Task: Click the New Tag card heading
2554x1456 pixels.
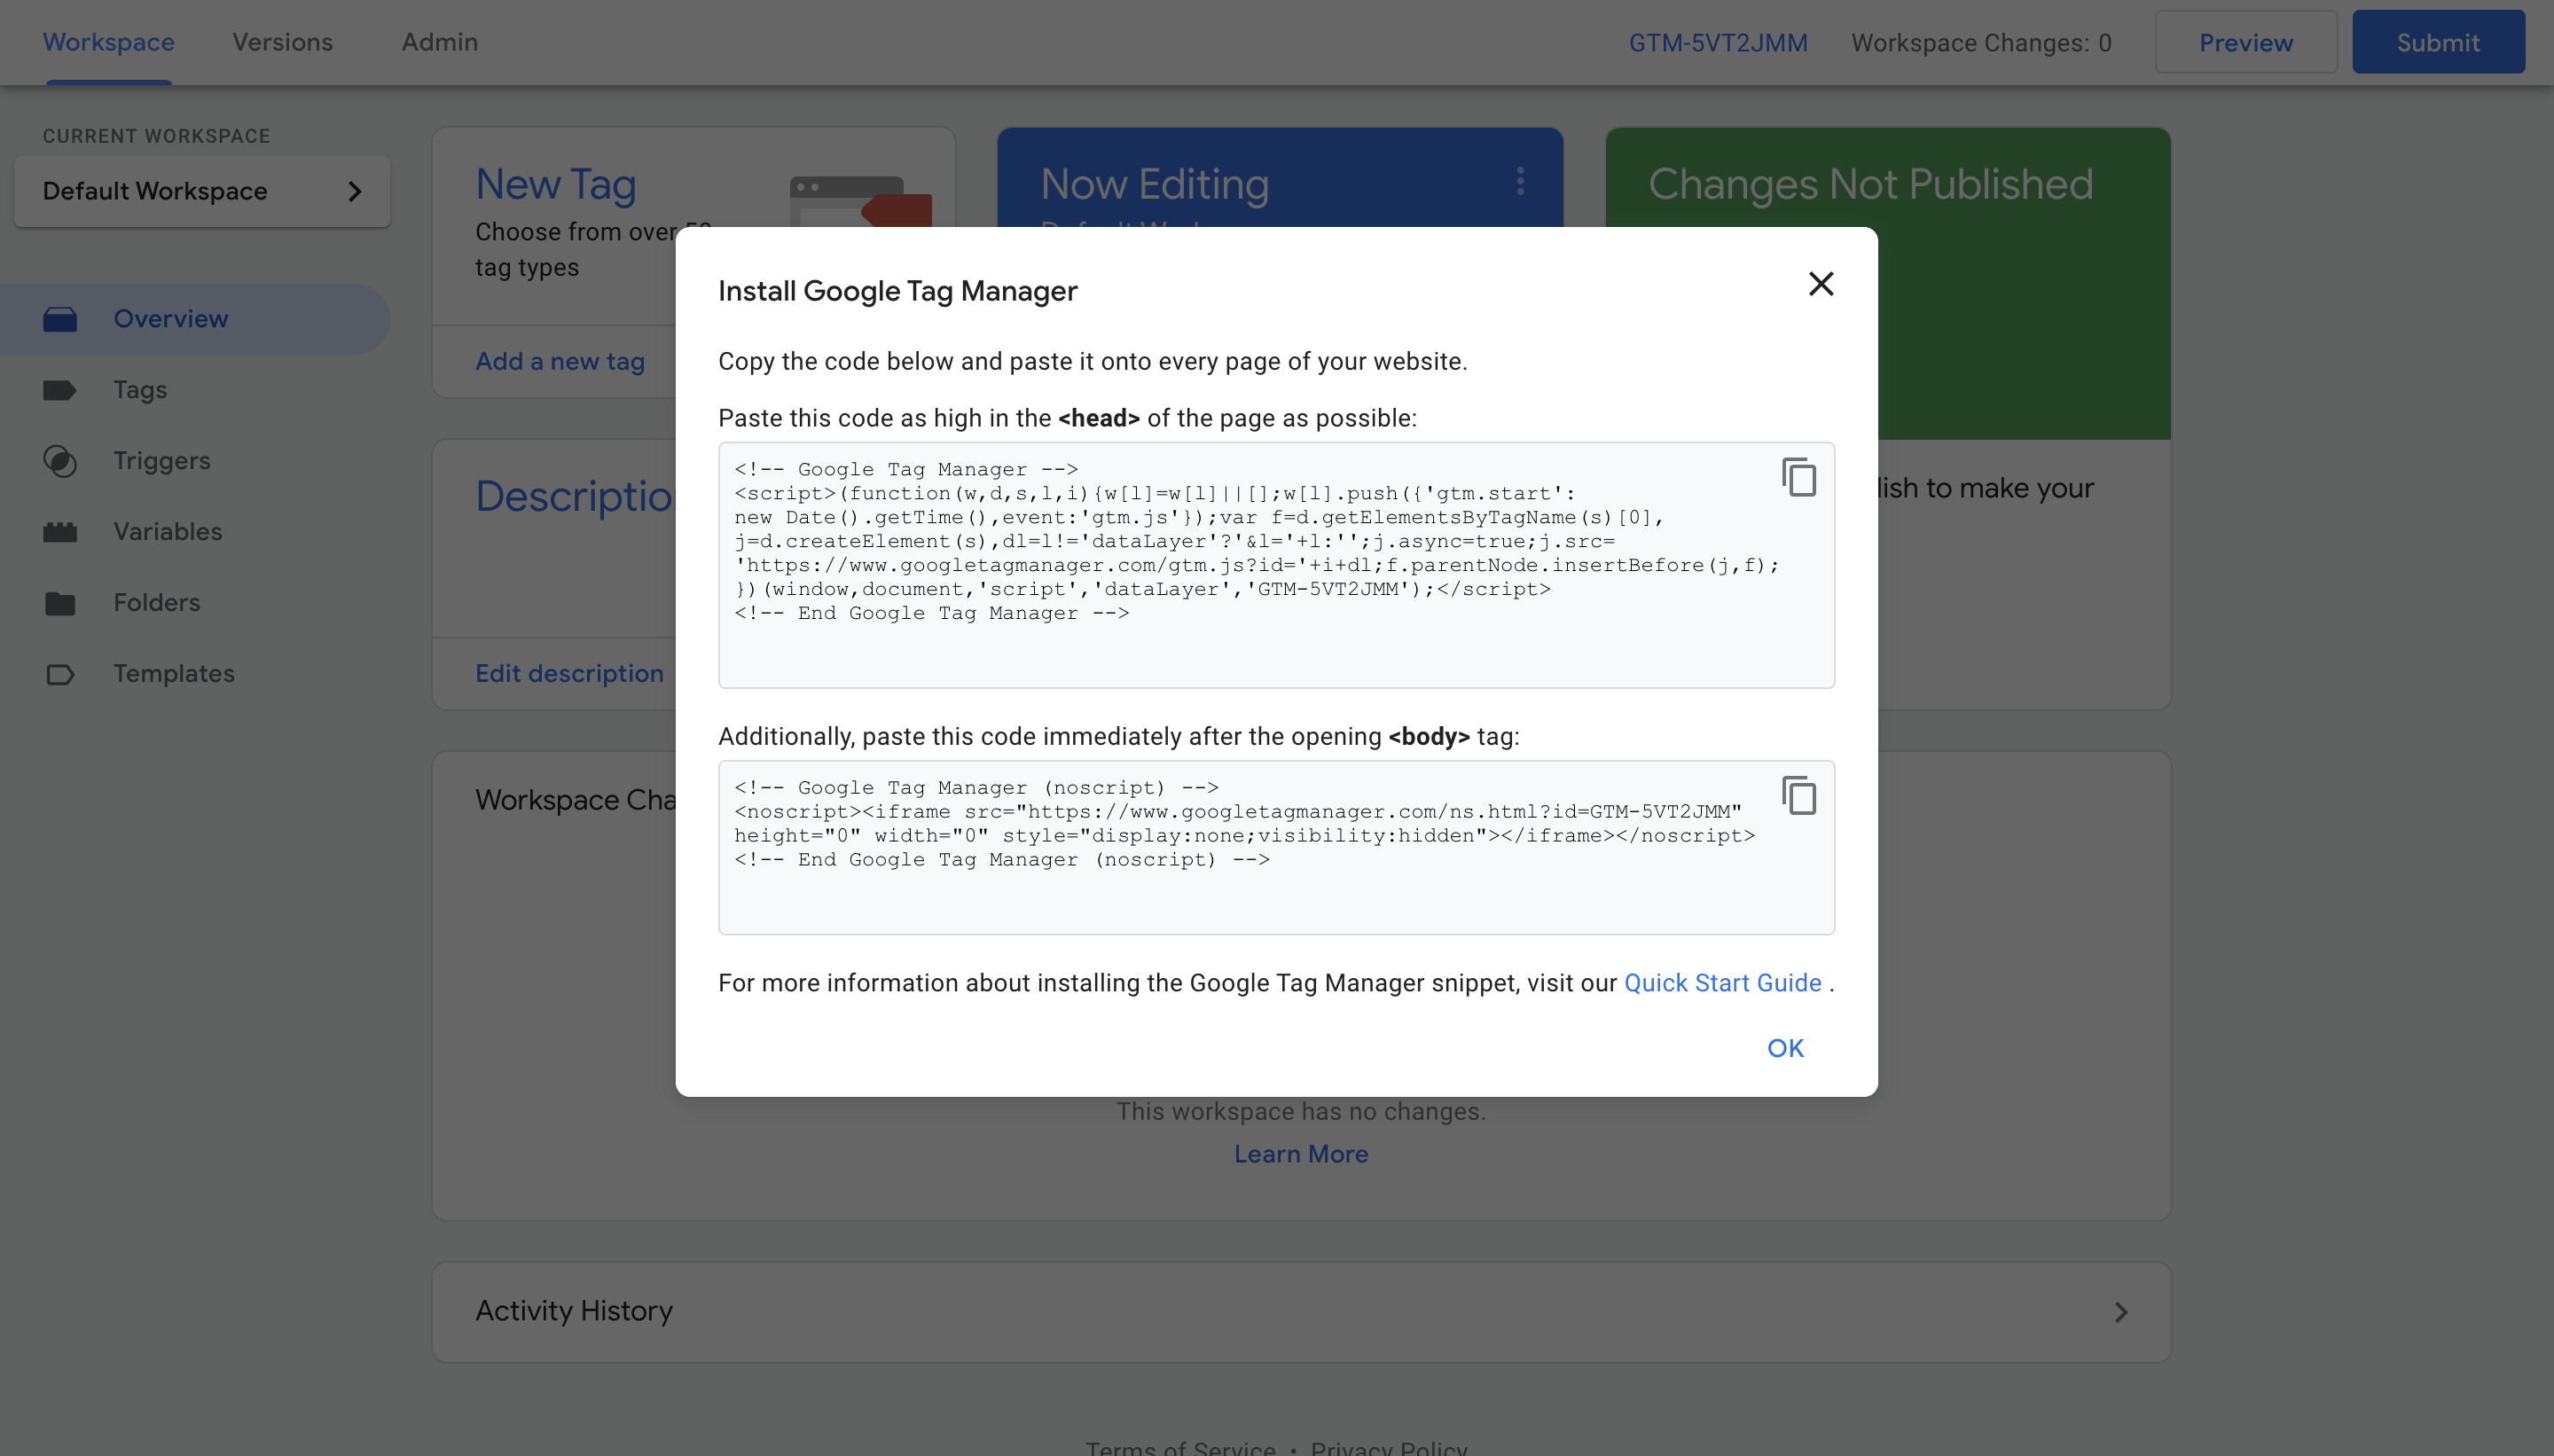Action: click(x=555, y=185)
